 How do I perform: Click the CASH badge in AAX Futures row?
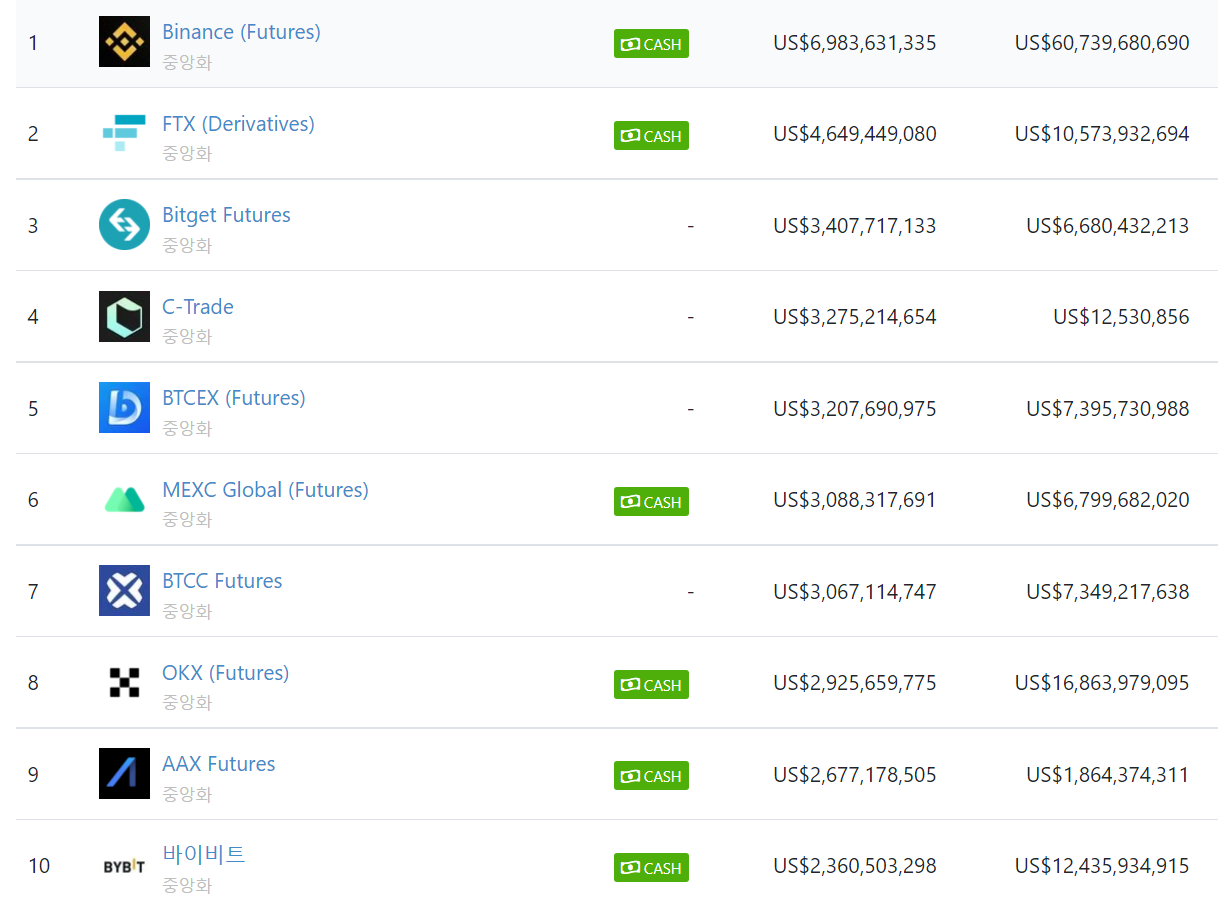pos(651,776)
